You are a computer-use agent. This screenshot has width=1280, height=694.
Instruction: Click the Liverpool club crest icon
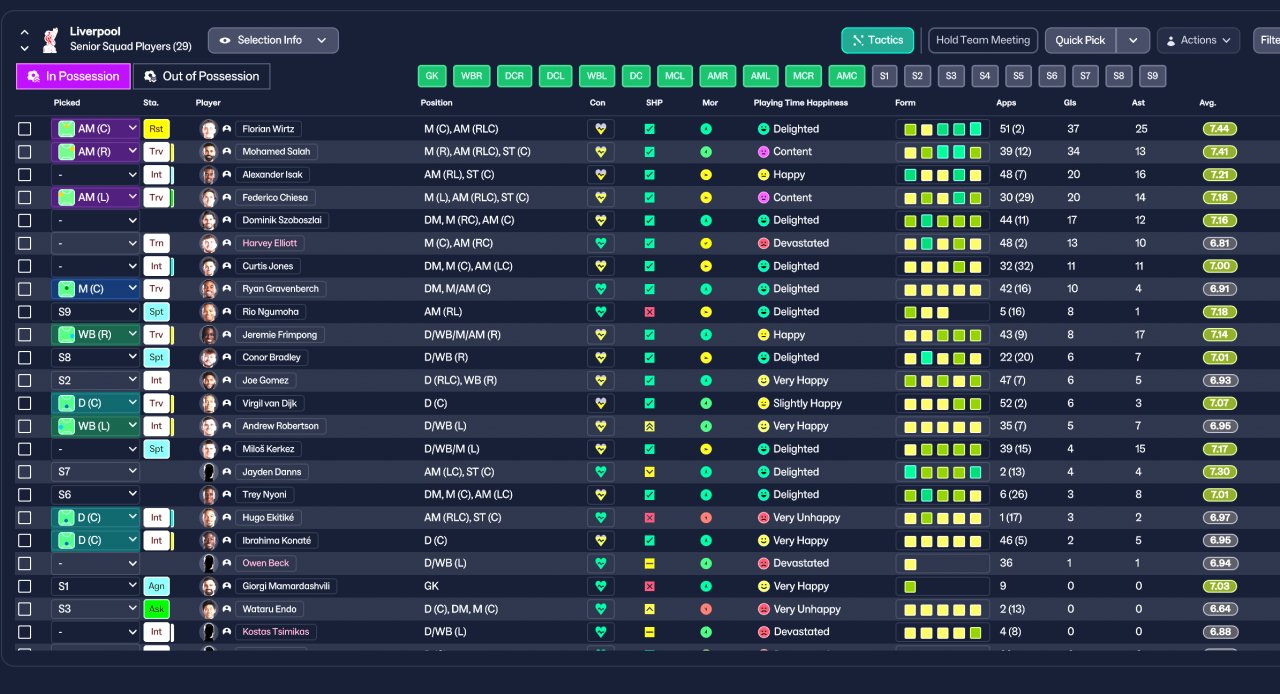[x=50, y=40]
